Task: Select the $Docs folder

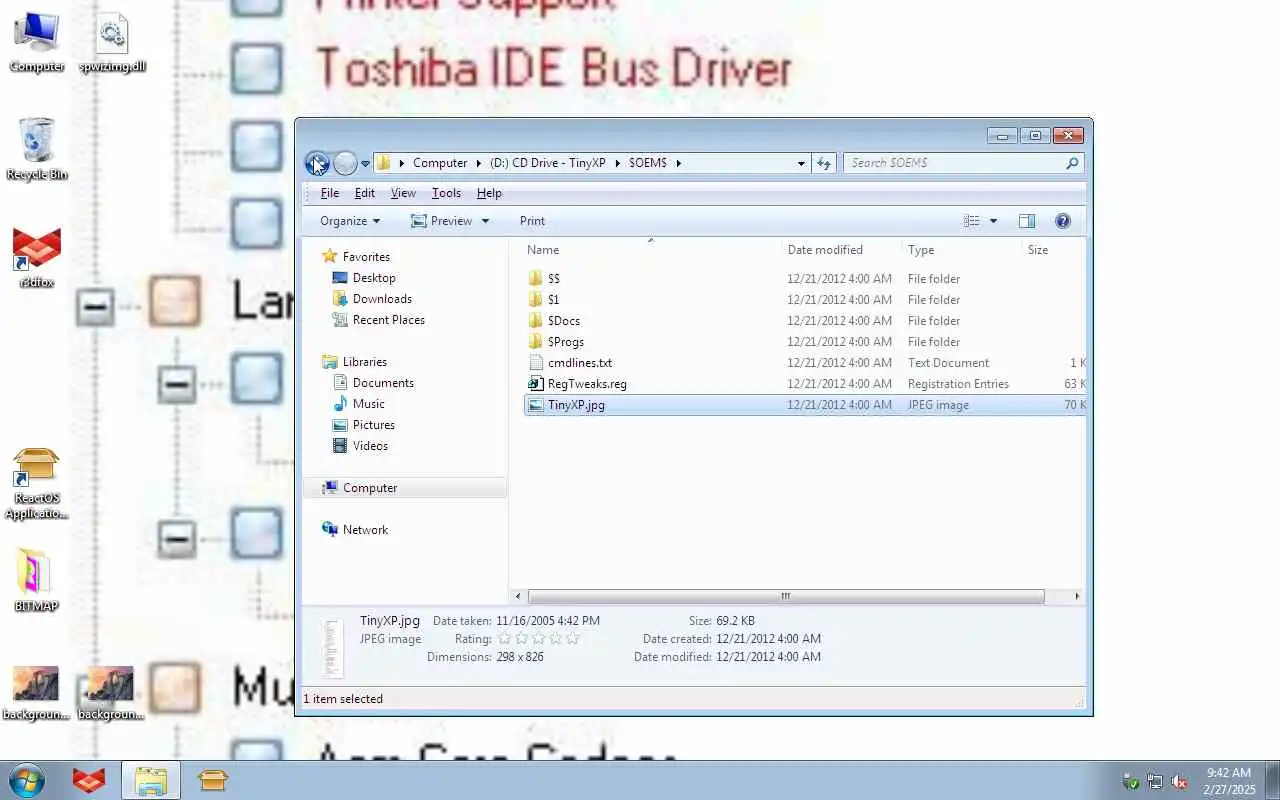Action: 563,321
